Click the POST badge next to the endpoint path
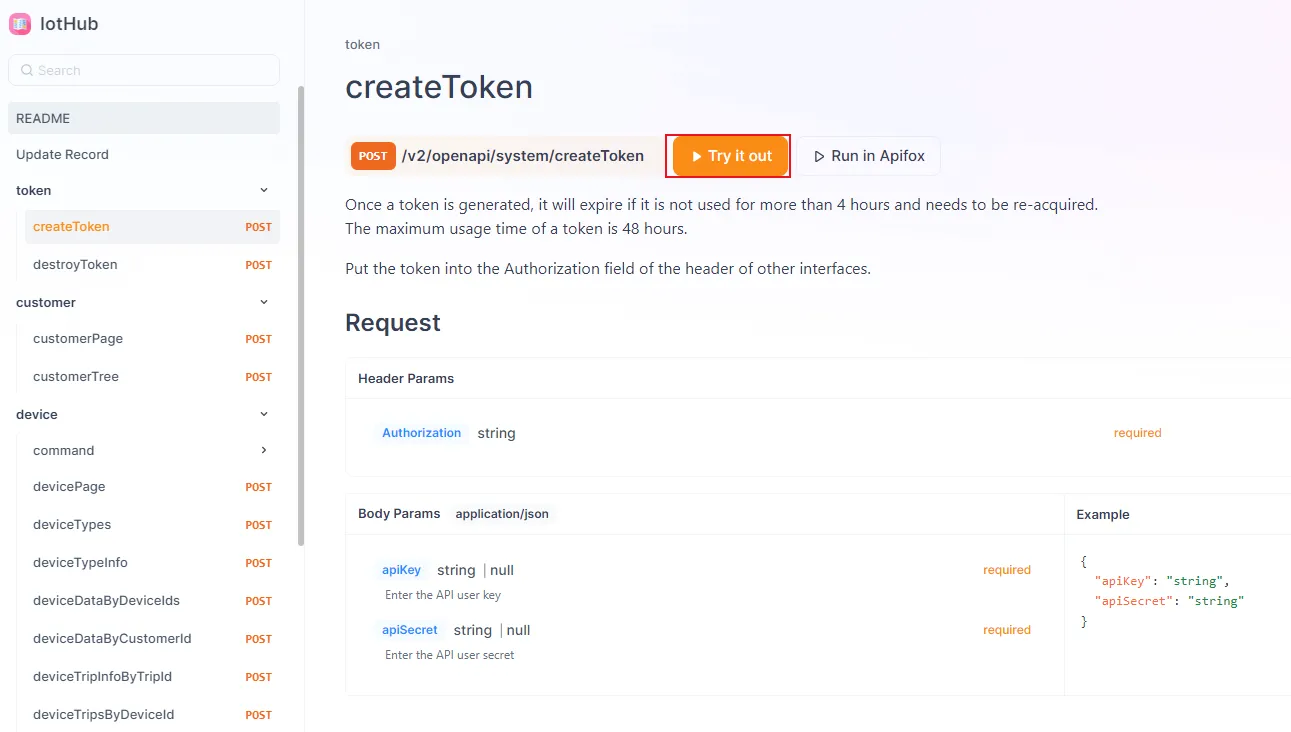This screenshot has width=1291, height=732. click(x=372, y=156)
